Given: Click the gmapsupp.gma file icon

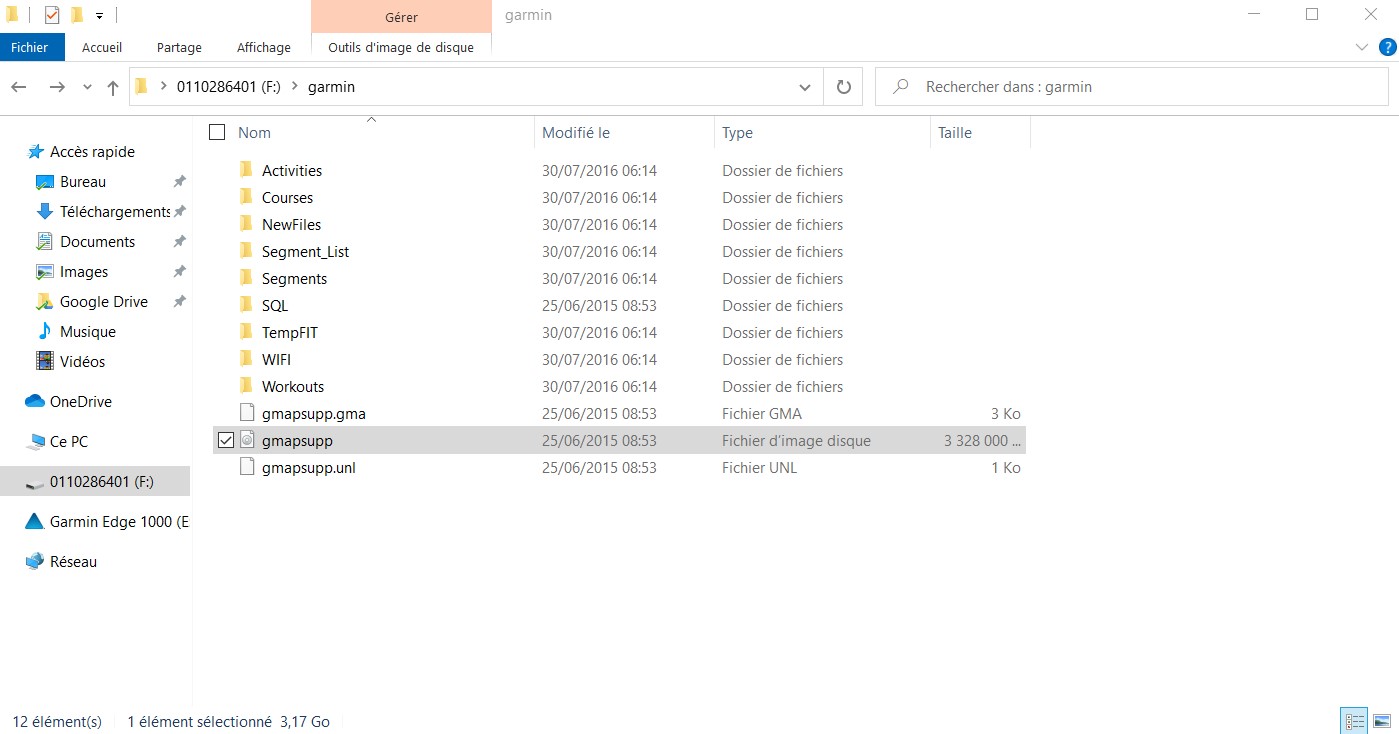Looking at the screenshot, I should 247,413.
